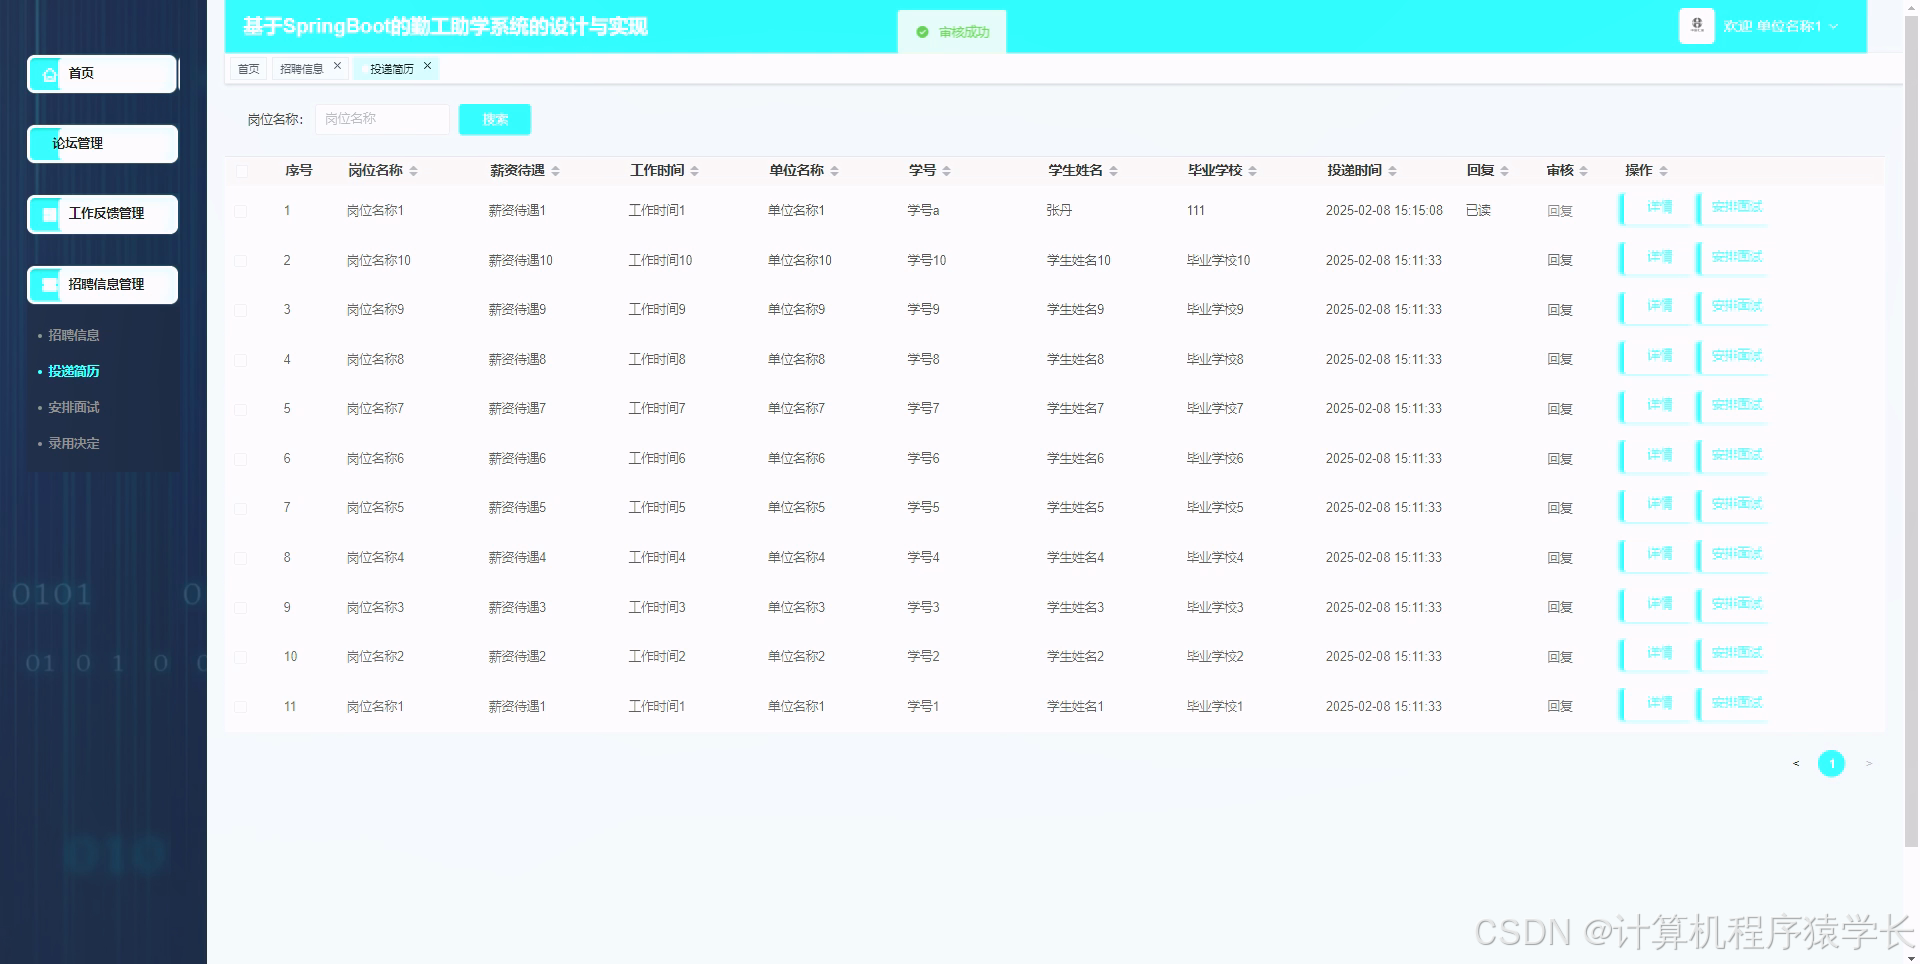The height and width of the screenshot is (964, 1920).
Task: Expand the 论坛管理 sidebar menu
Action: [103, 144]
